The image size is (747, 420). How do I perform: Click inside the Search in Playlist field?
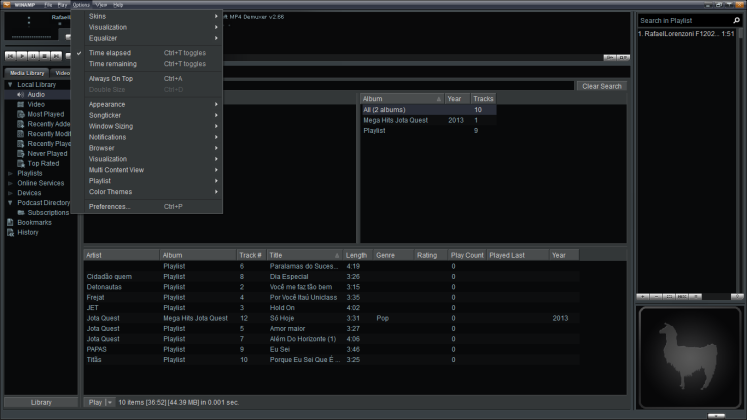(685, 20)
